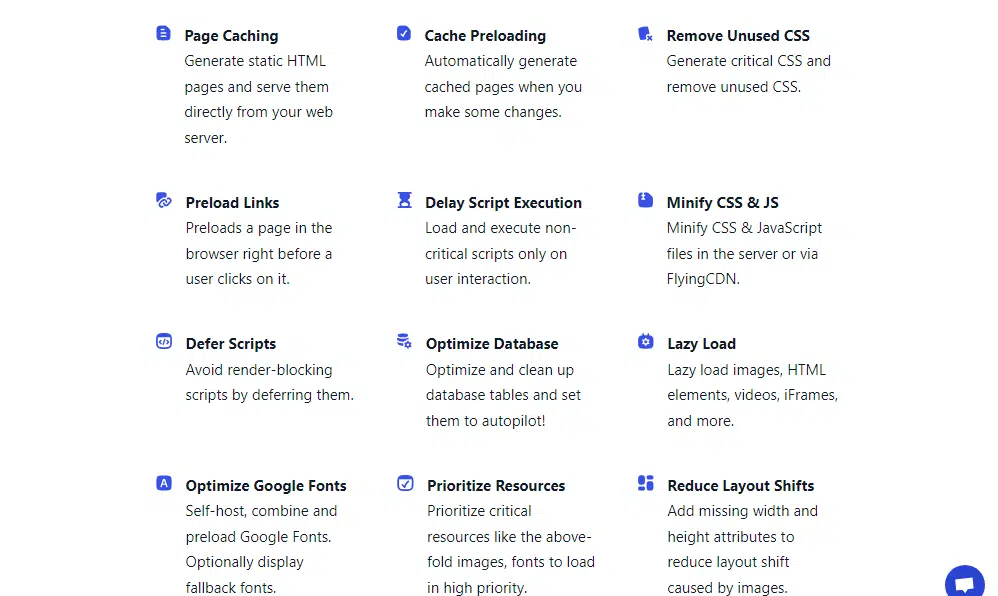Select the Delay Script Execution heading
This screenshot has width=998, height=596.
point(503,202)
